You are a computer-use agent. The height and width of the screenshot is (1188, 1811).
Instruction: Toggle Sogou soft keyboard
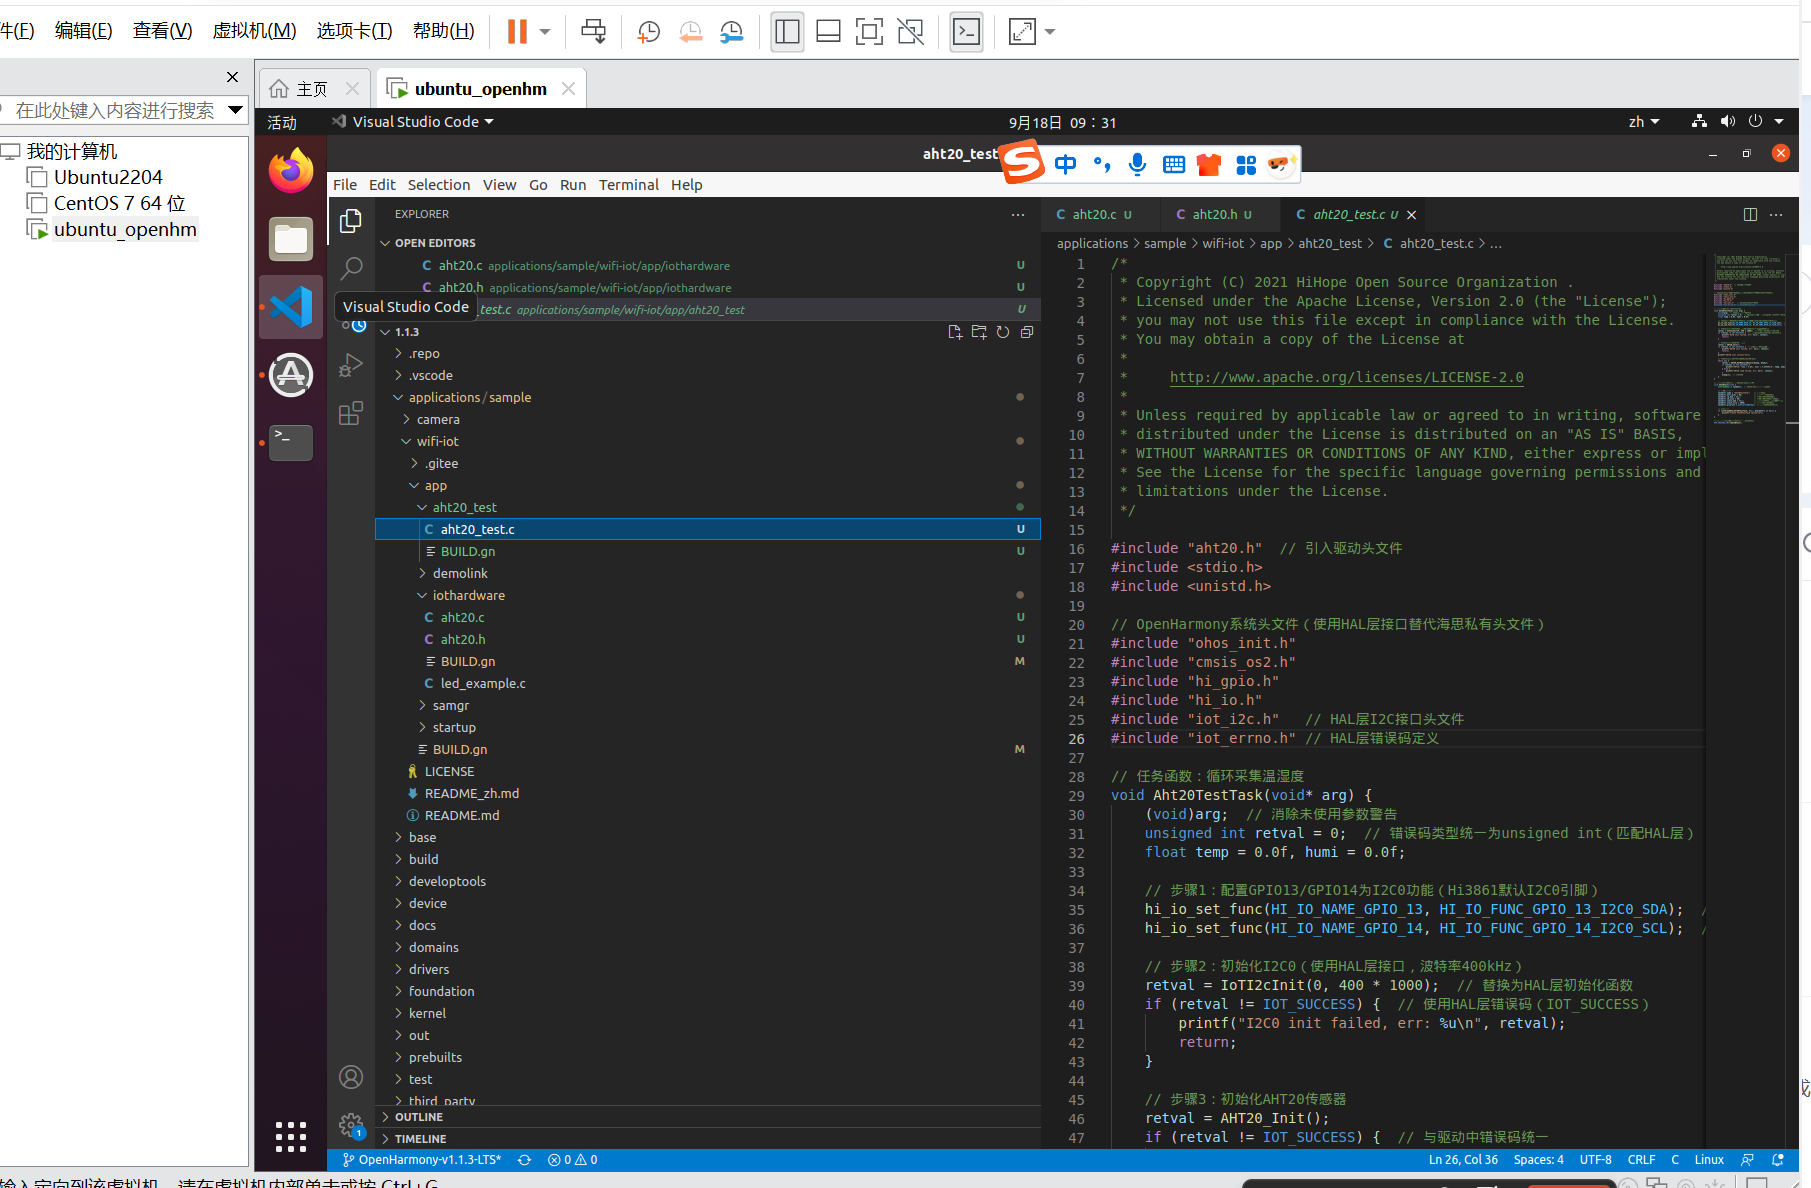[x=1174, y=164]
